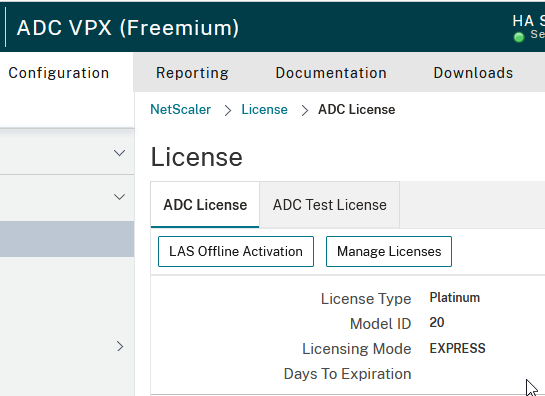This screenshot has height=396, width=545.
Task: Switch to ADC License tab
Action: coord(205,205)
